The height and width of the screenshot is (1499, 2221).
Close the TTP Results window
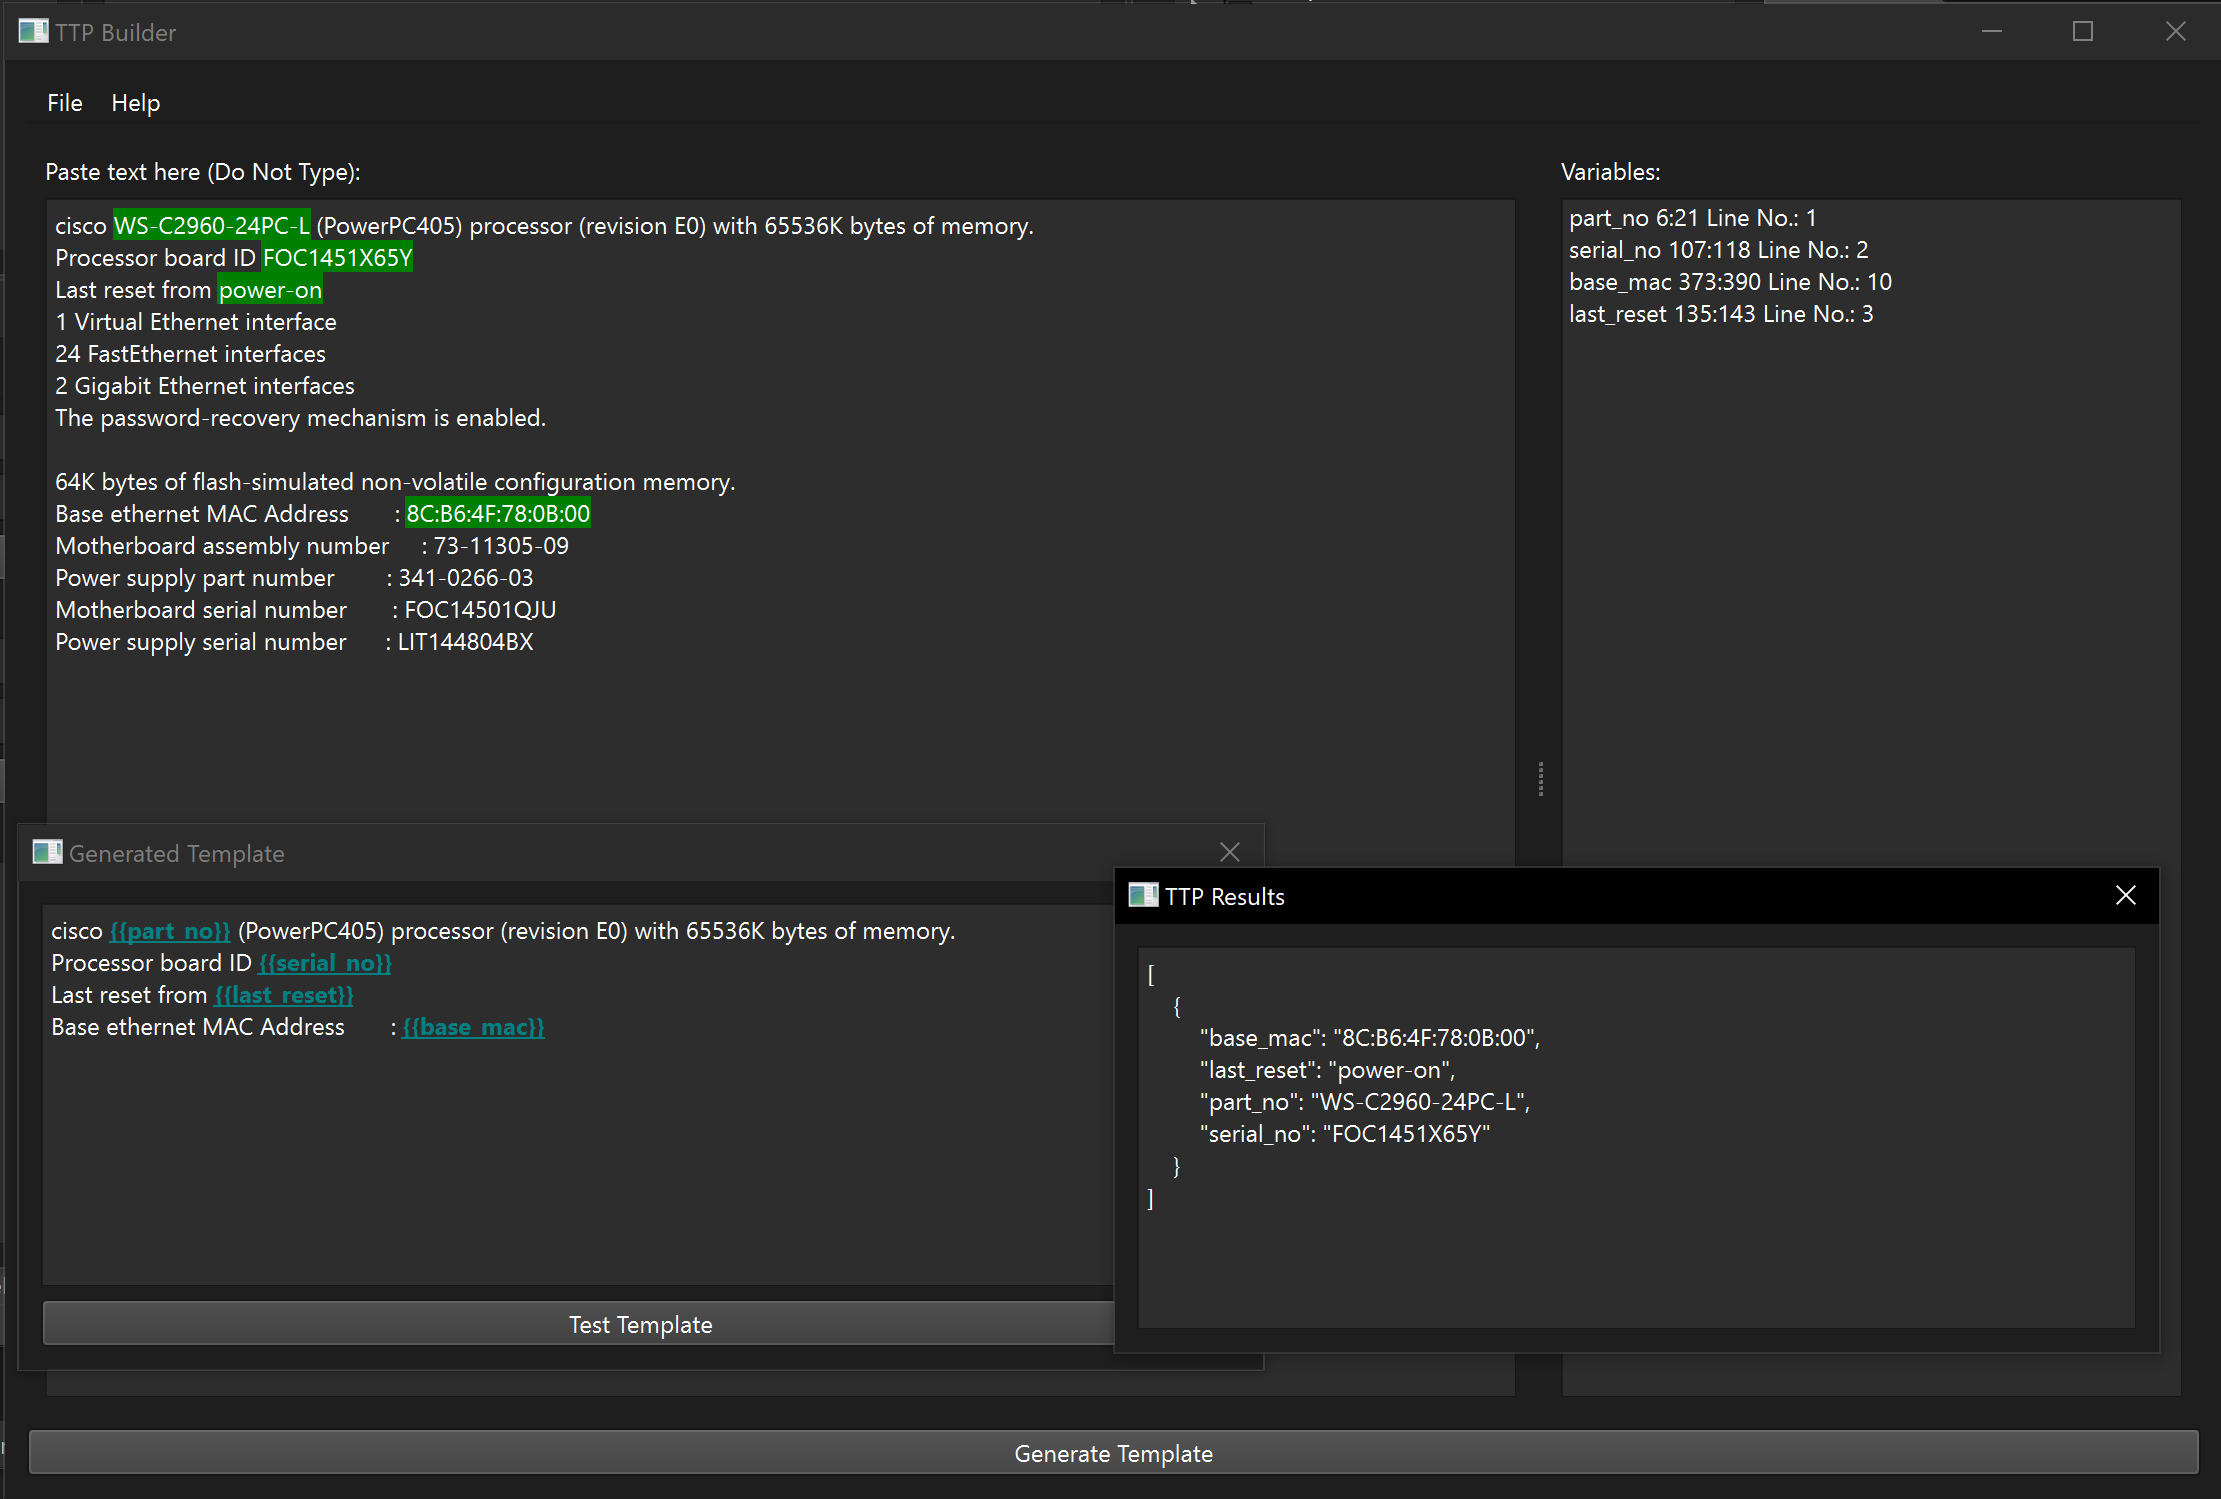click(2126, 895)
